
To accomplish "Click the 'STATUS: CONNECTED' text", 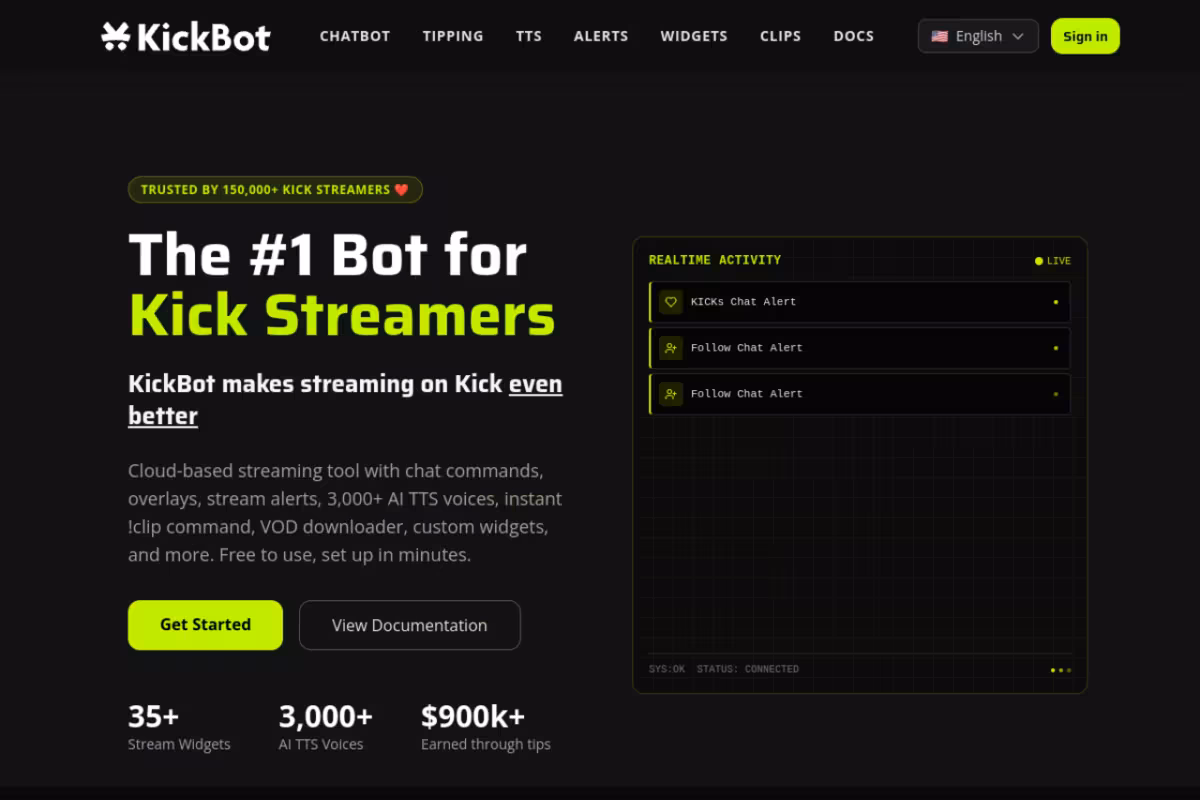I will click(x=748, y=669).
